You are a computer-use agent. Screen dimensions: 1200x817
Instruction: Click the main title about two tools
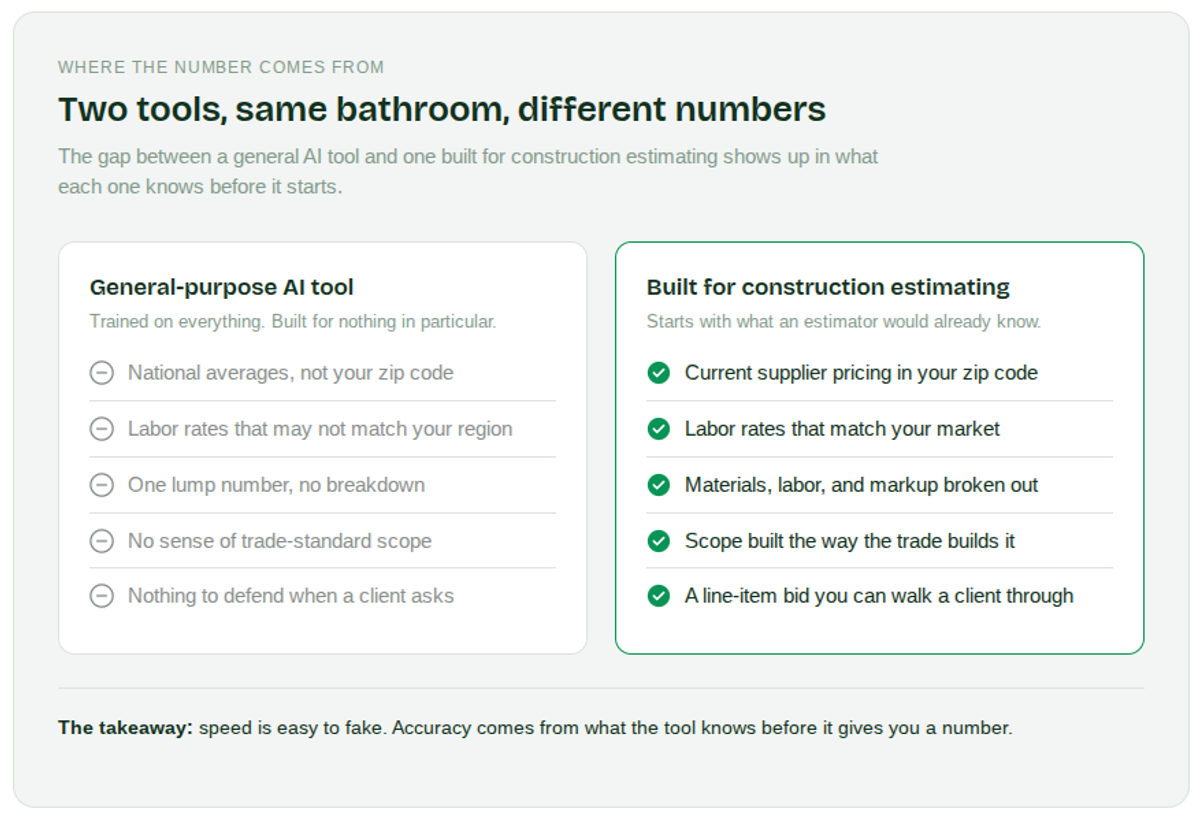click(x=442, y=109)
